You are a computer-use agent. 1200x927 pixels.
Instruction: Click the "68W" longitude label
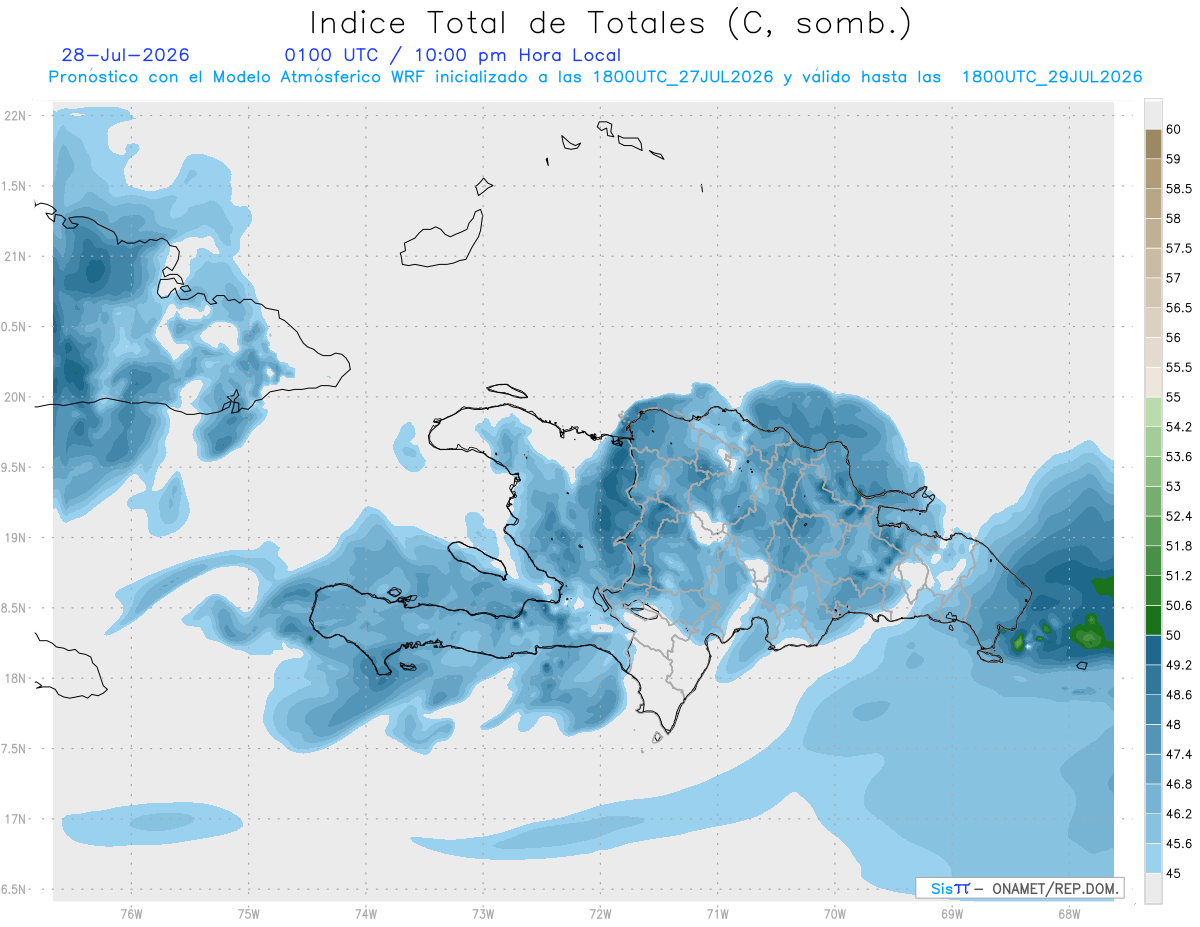point(1068,914)
